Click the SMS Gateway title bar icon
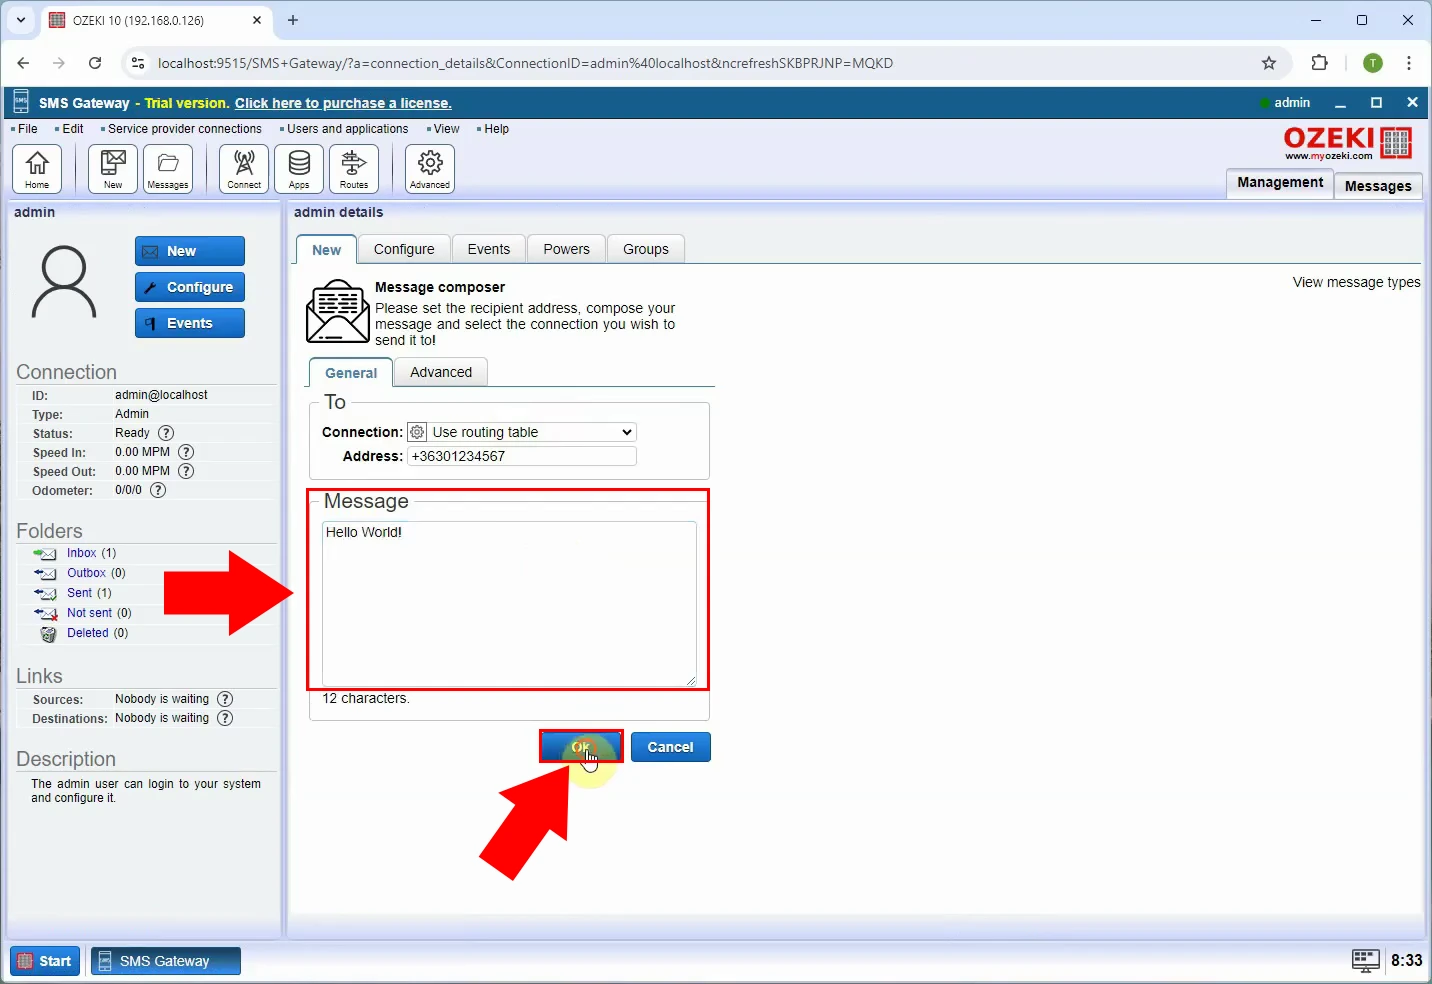The image size is (1432, 984). click(21, 102)
